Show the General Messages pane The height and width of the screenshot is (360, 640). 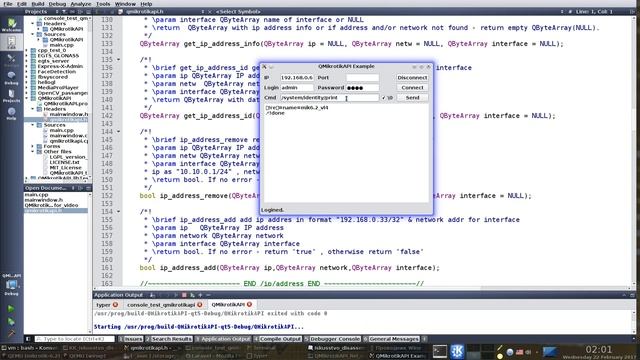point(391,339)
